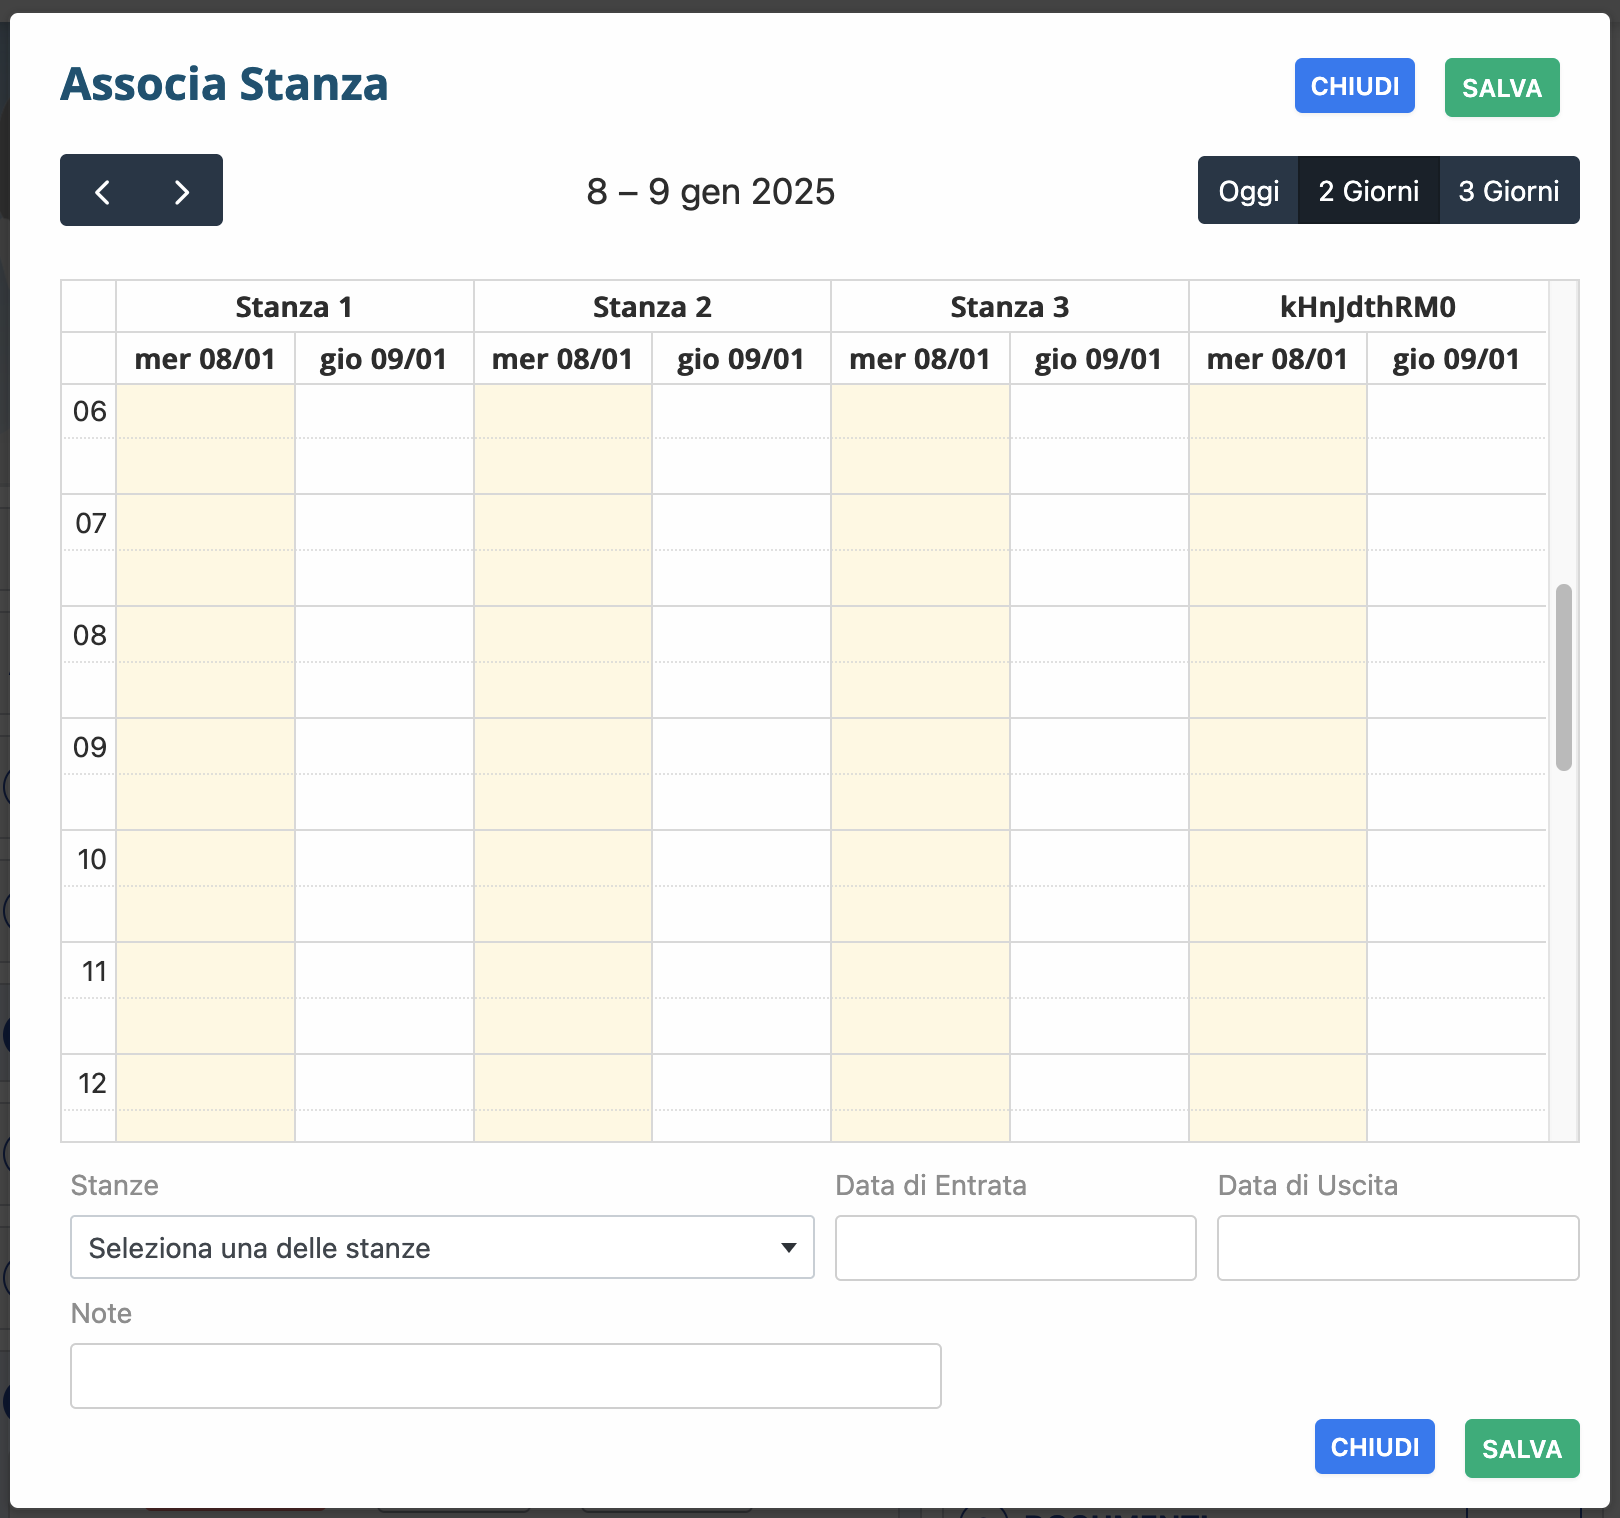The height and width of the screenshot is (1518, 1620).
Task: Select Stanza 3 Wednesday 10:00 slot
Action: [920, 858]
